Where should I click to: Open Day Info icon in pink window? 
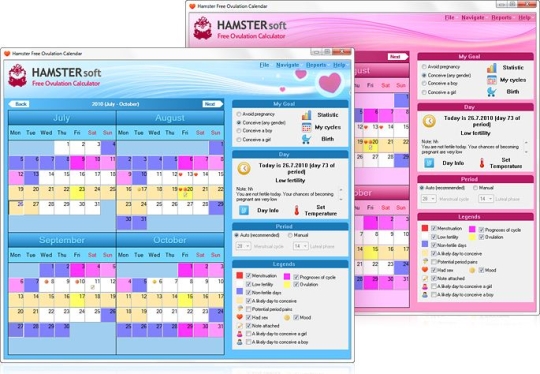[x=429, y=163]
